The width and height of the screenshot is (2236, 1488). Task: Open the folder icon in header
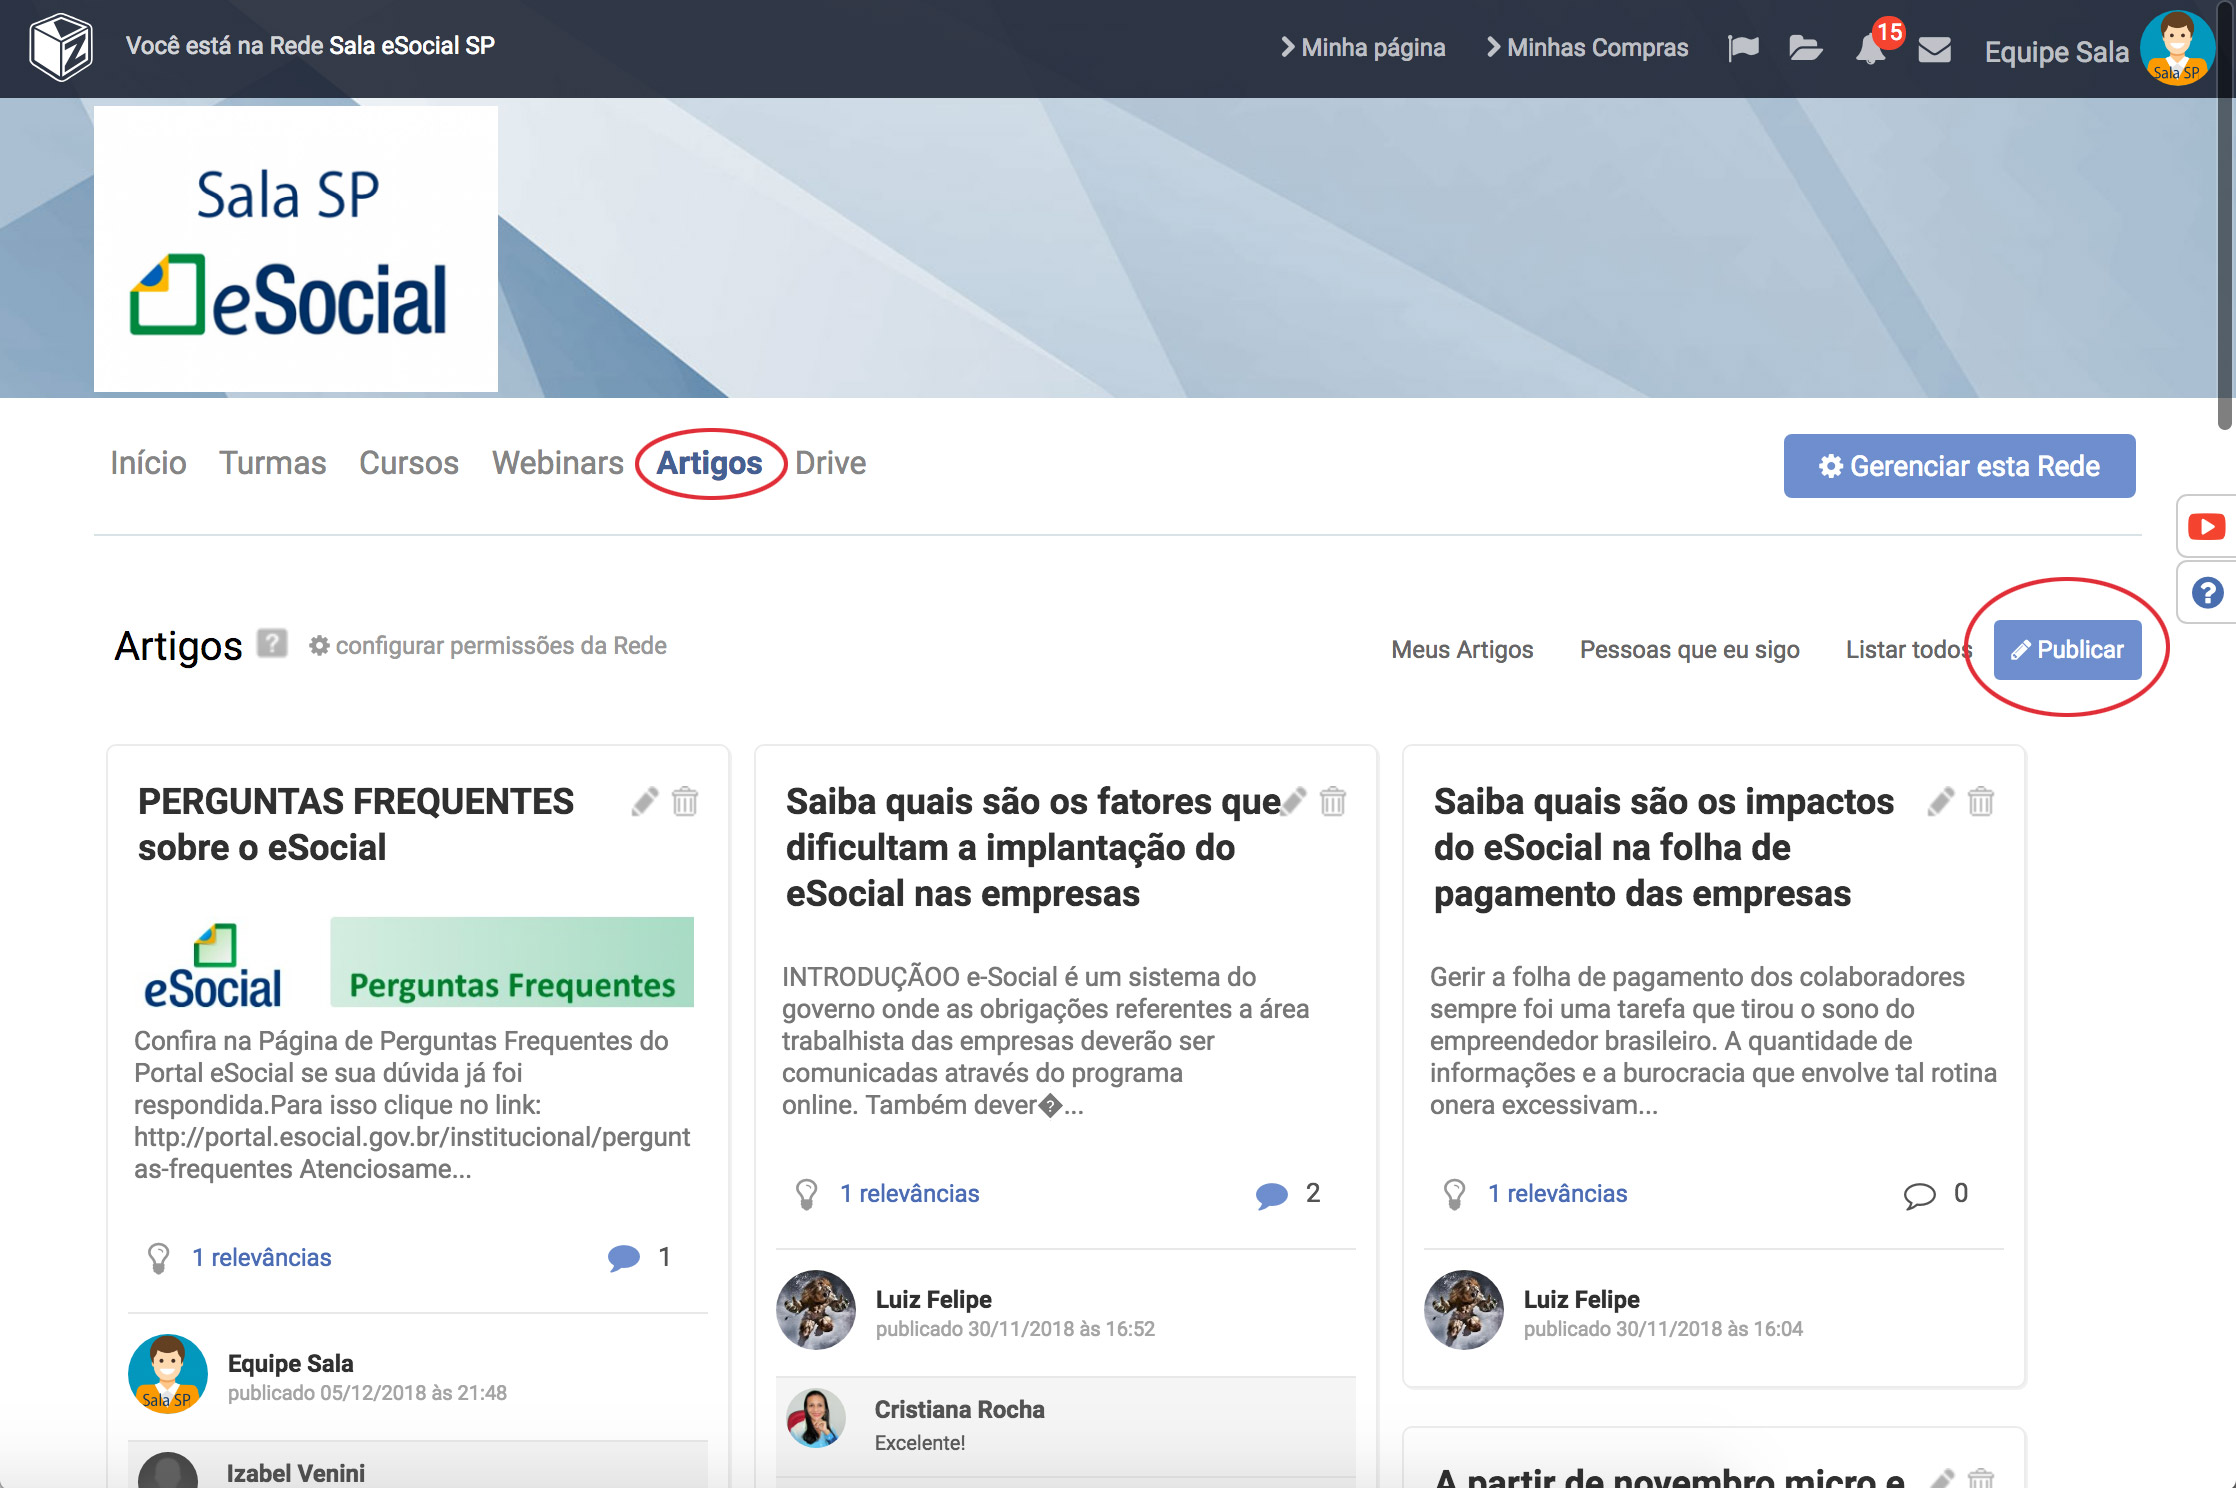tap(1805, 48)
